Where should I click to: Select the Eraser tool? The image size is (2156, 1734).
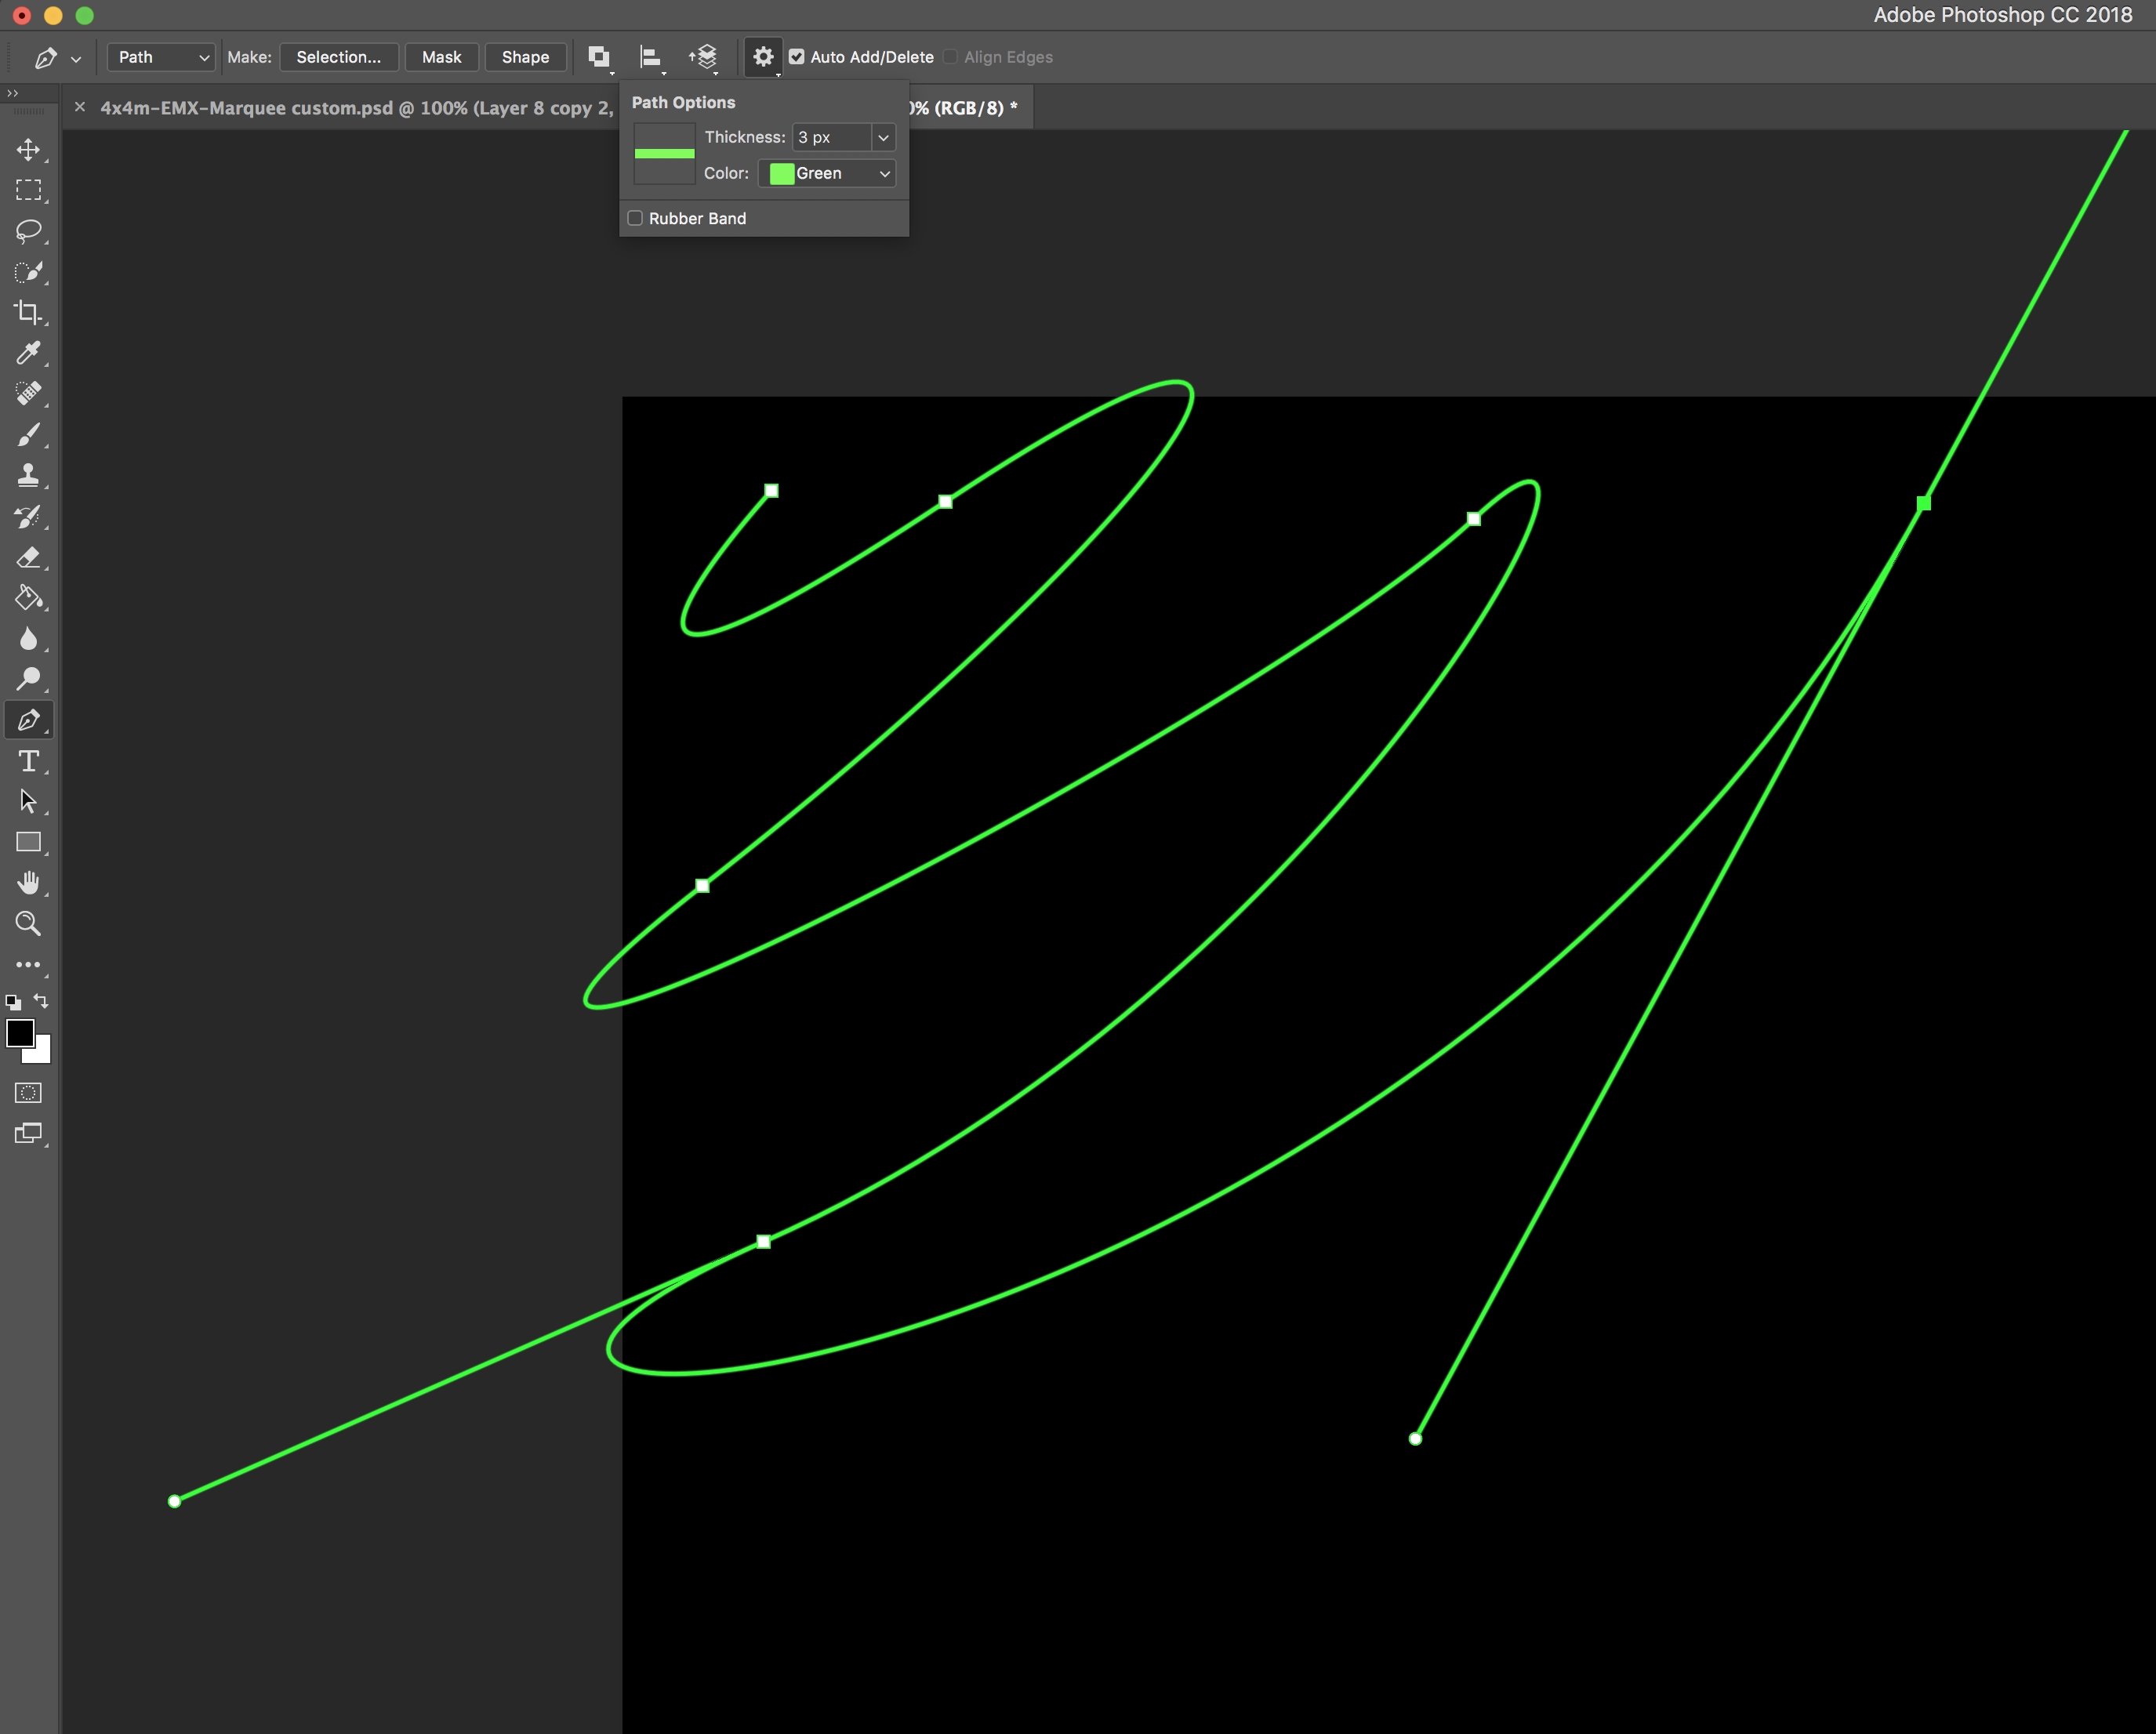tap(28, 557)
